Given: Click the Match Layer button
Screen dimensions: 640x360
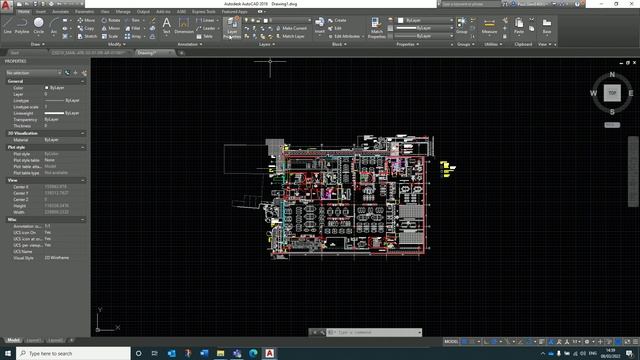Looking at the screenshot, I should tap(290, 36).
